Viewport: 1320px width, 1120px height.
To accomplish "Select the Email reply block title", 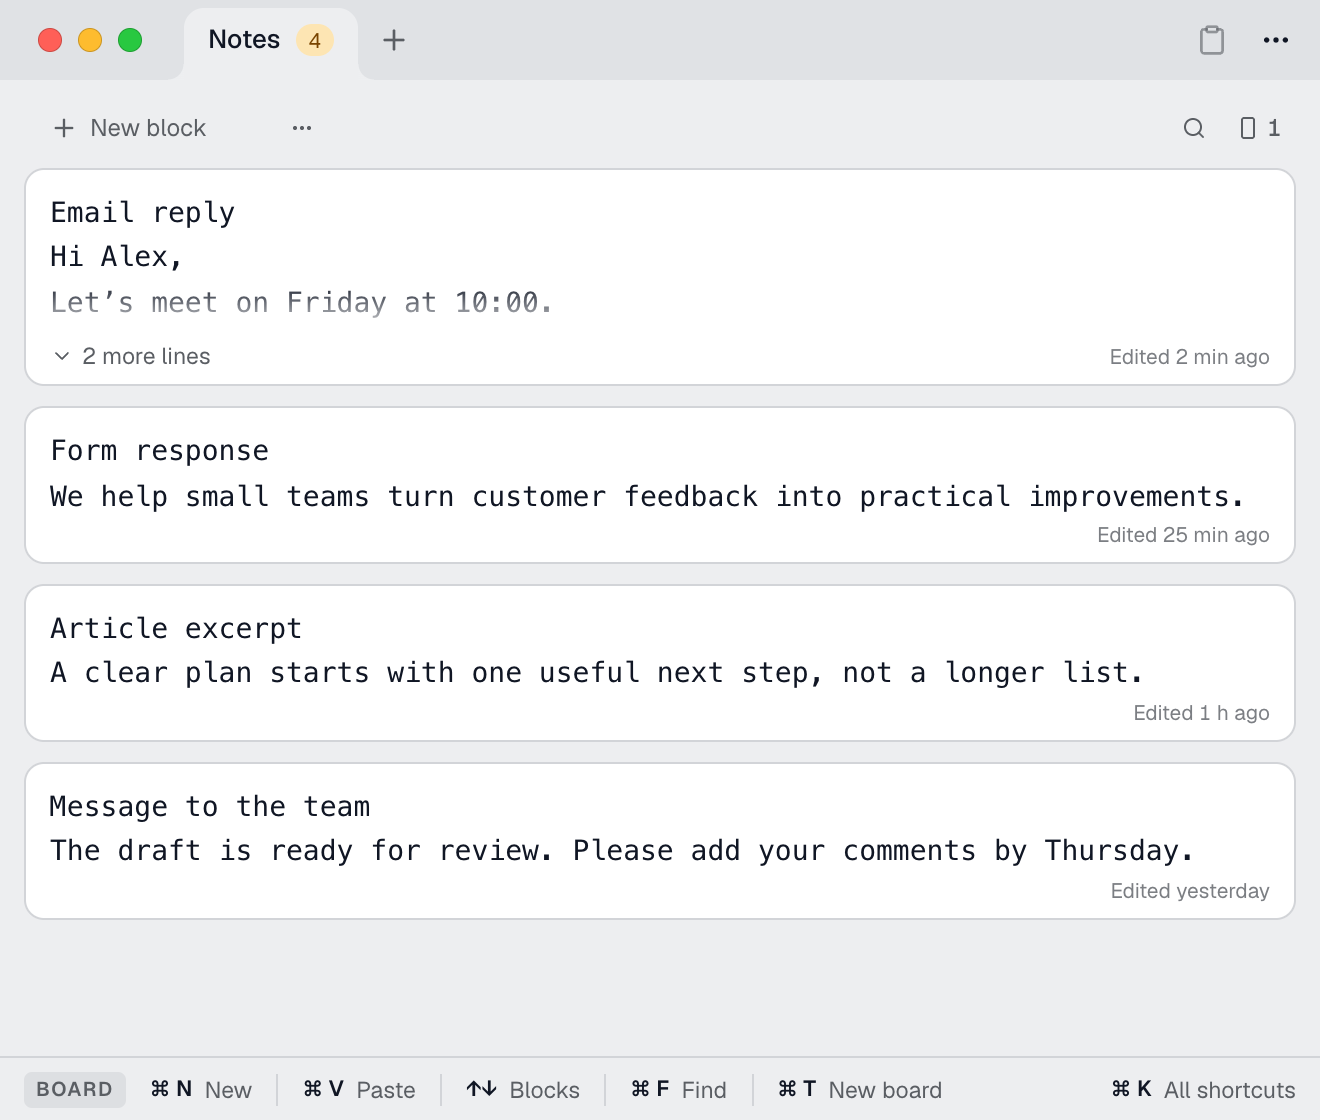I will [143, 213].
